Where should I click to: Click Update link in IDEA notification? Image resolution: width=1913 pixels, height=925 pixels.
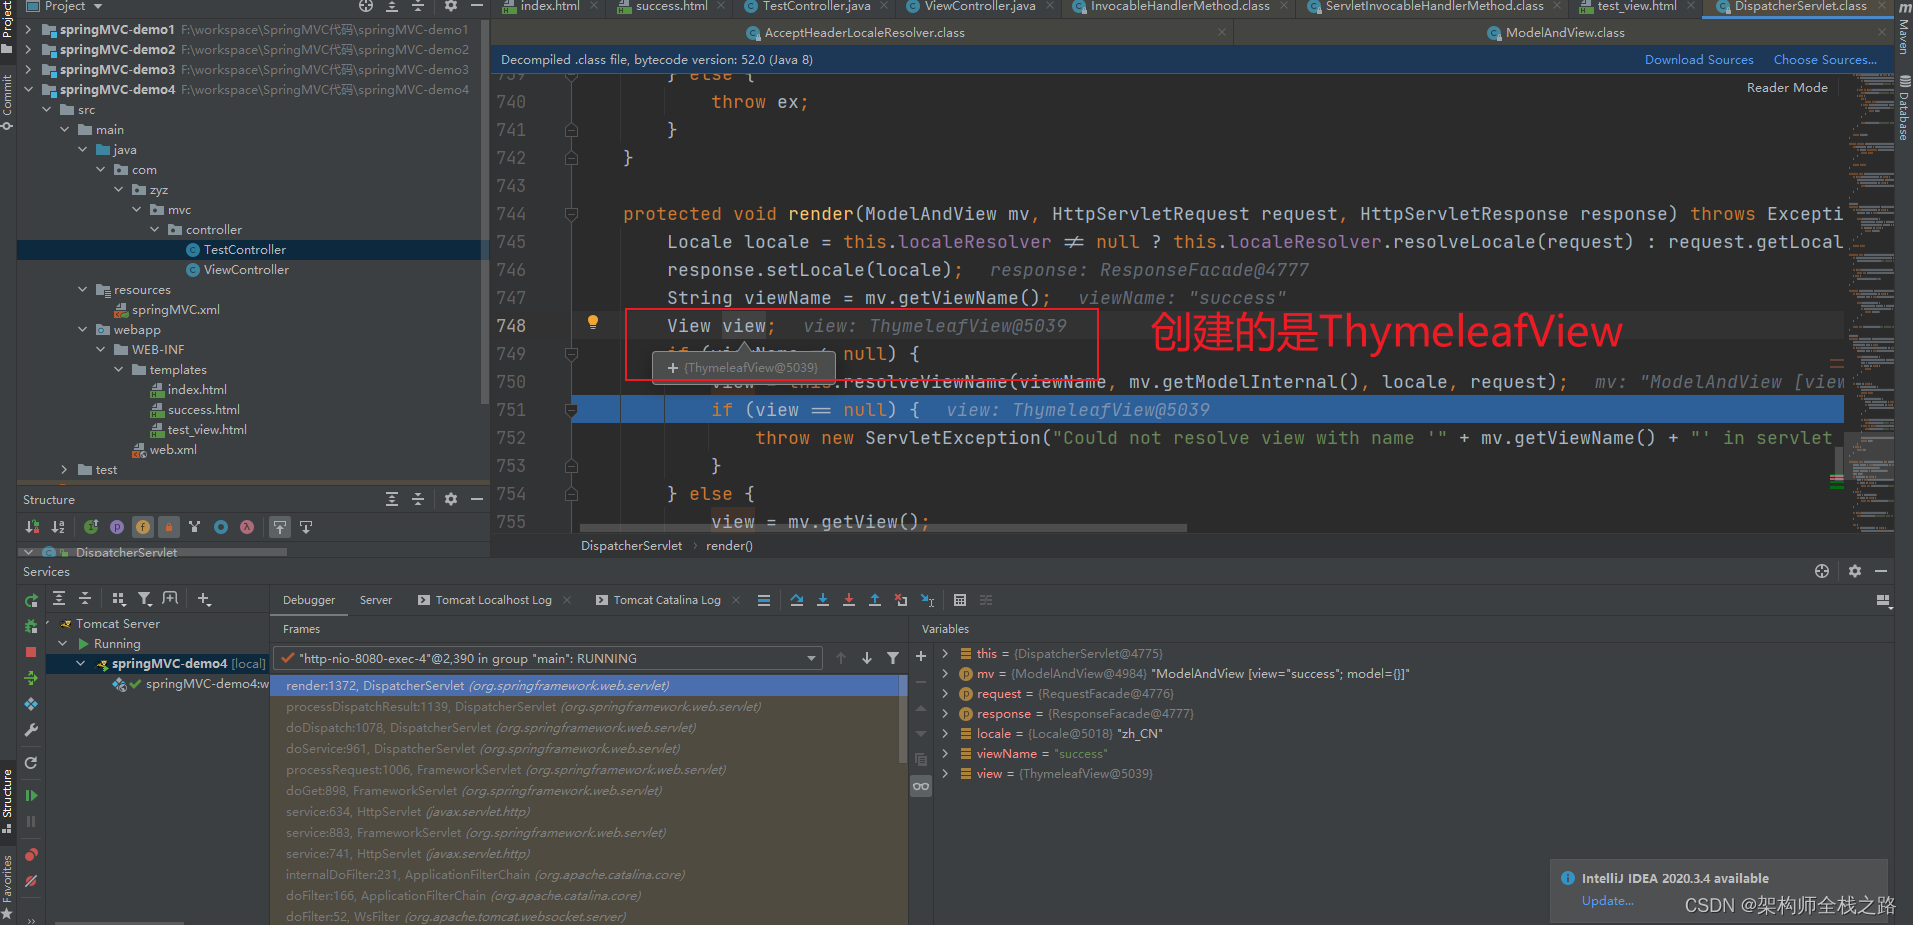coord(1607,901)
